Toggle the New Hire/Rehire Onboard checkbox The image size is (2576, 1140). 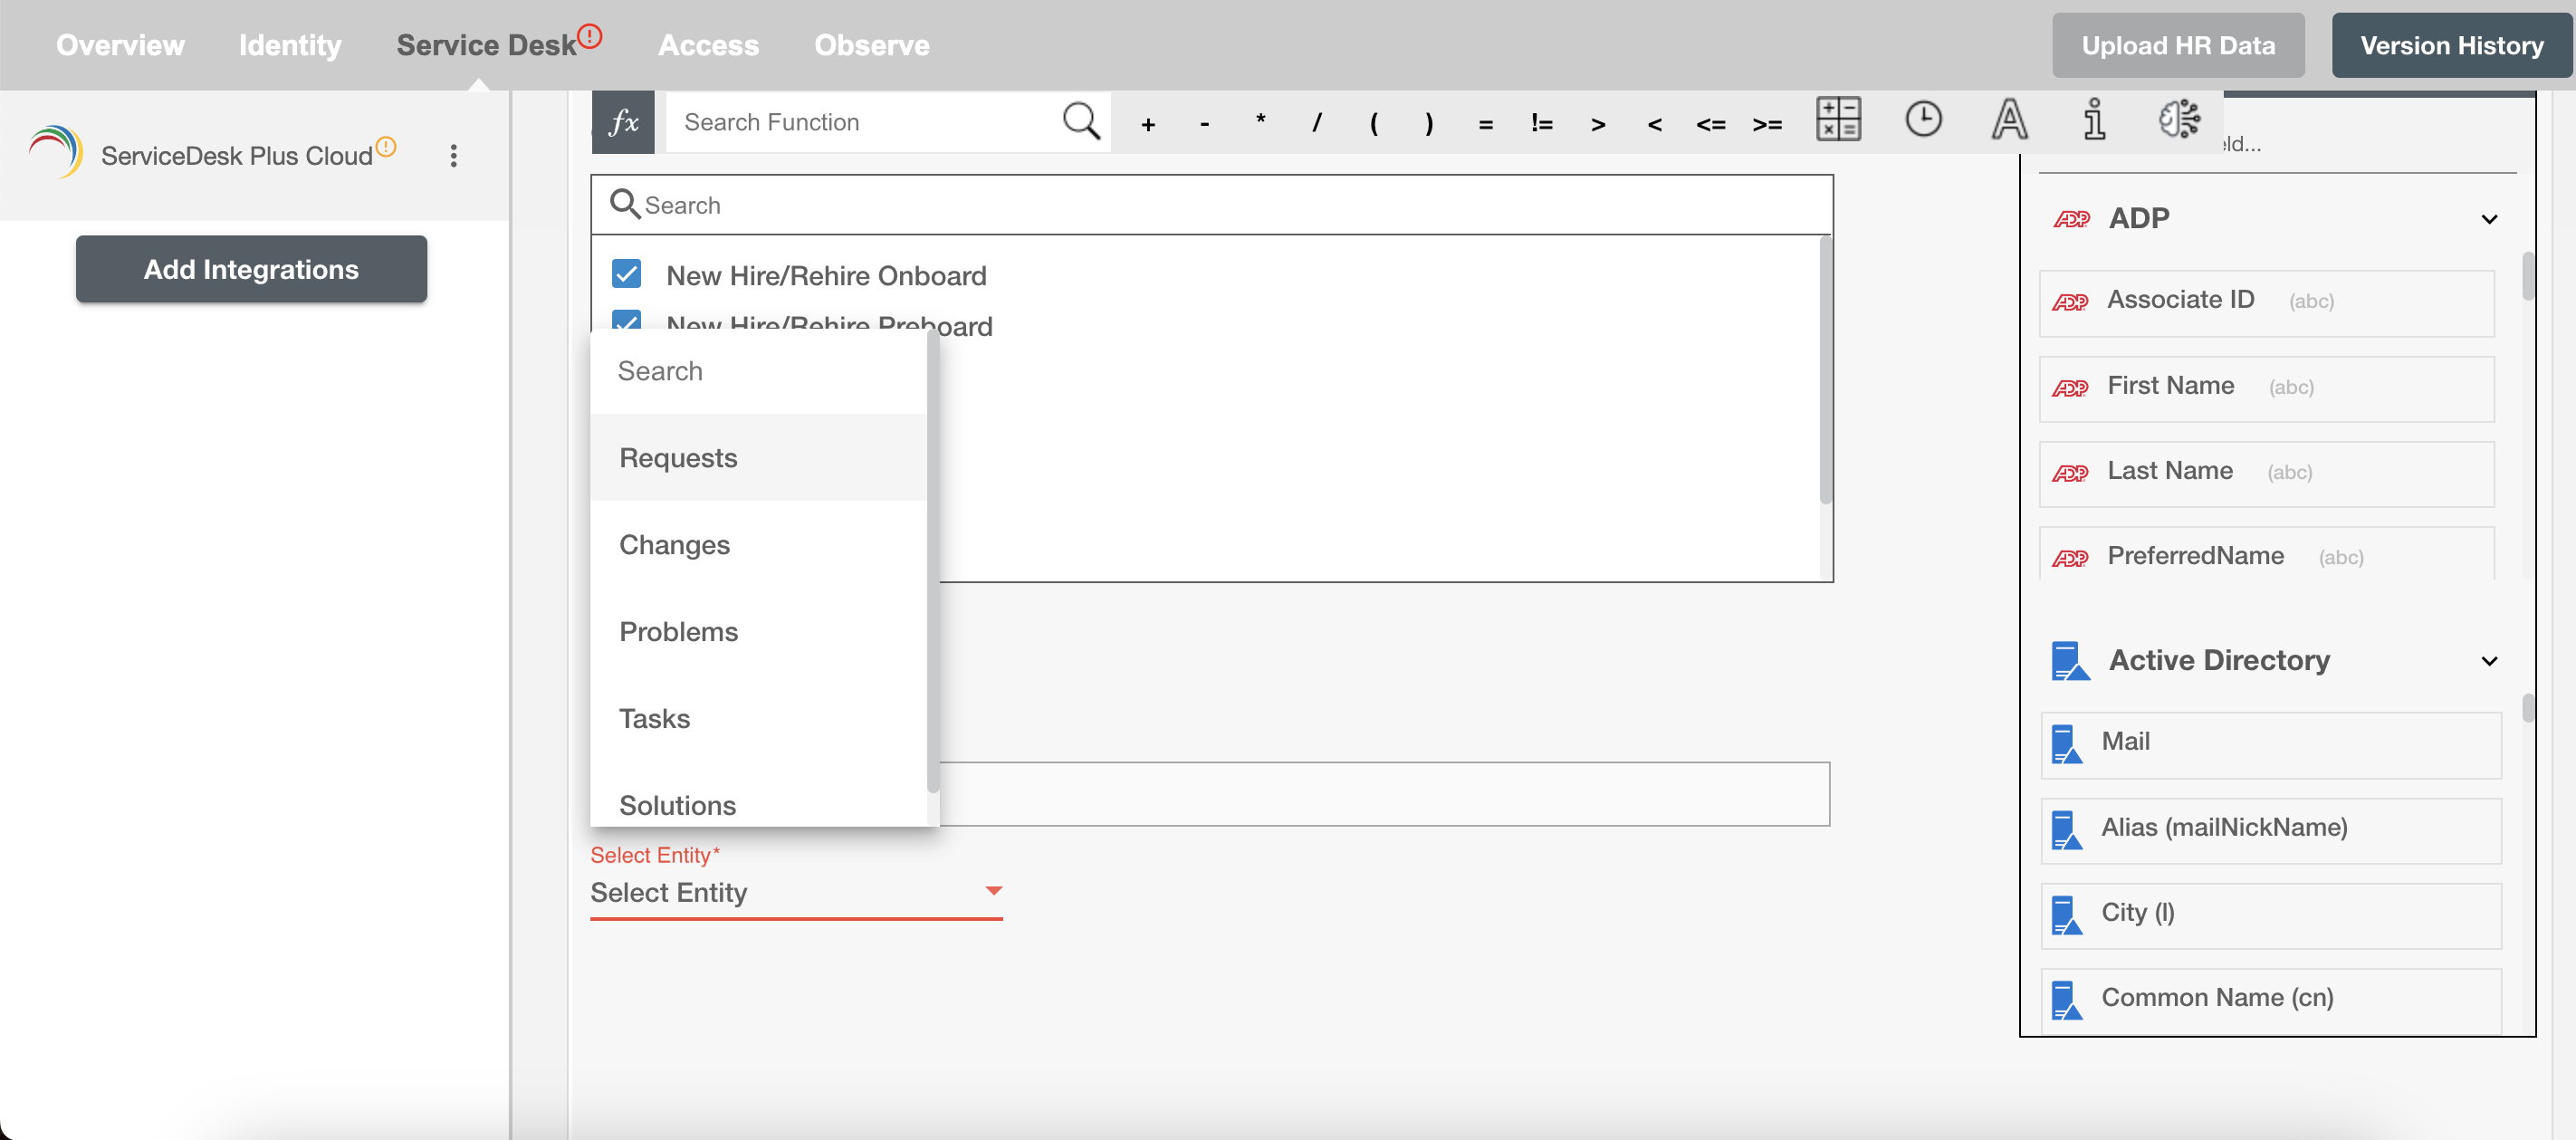coord(626,273)
